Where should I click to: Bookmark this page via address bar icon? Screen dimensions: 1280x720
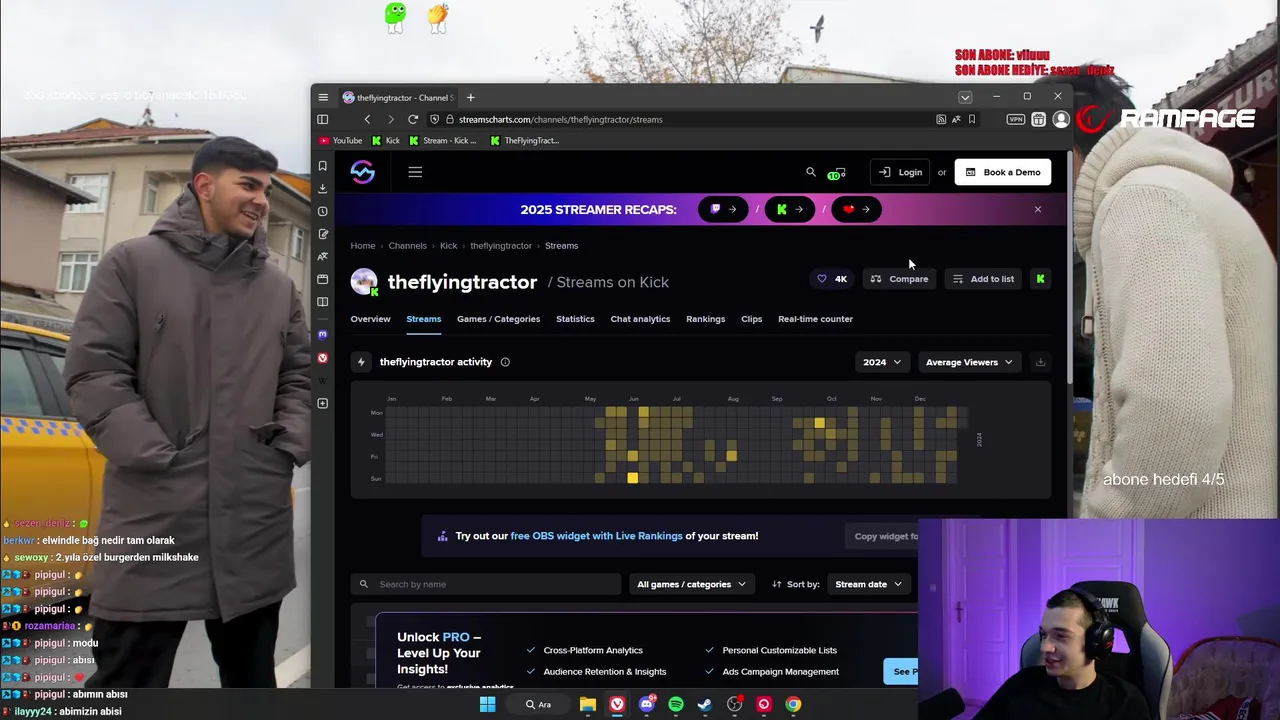click(971, 119)
